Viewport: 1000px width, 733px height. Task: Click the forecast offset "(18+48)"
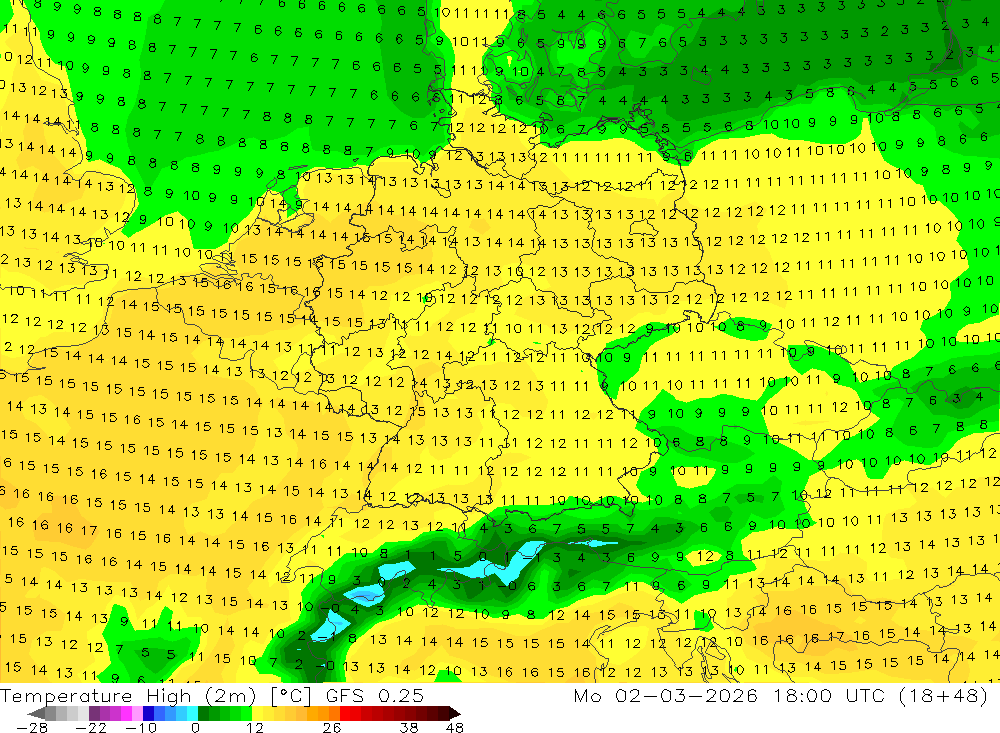[943, 696]
